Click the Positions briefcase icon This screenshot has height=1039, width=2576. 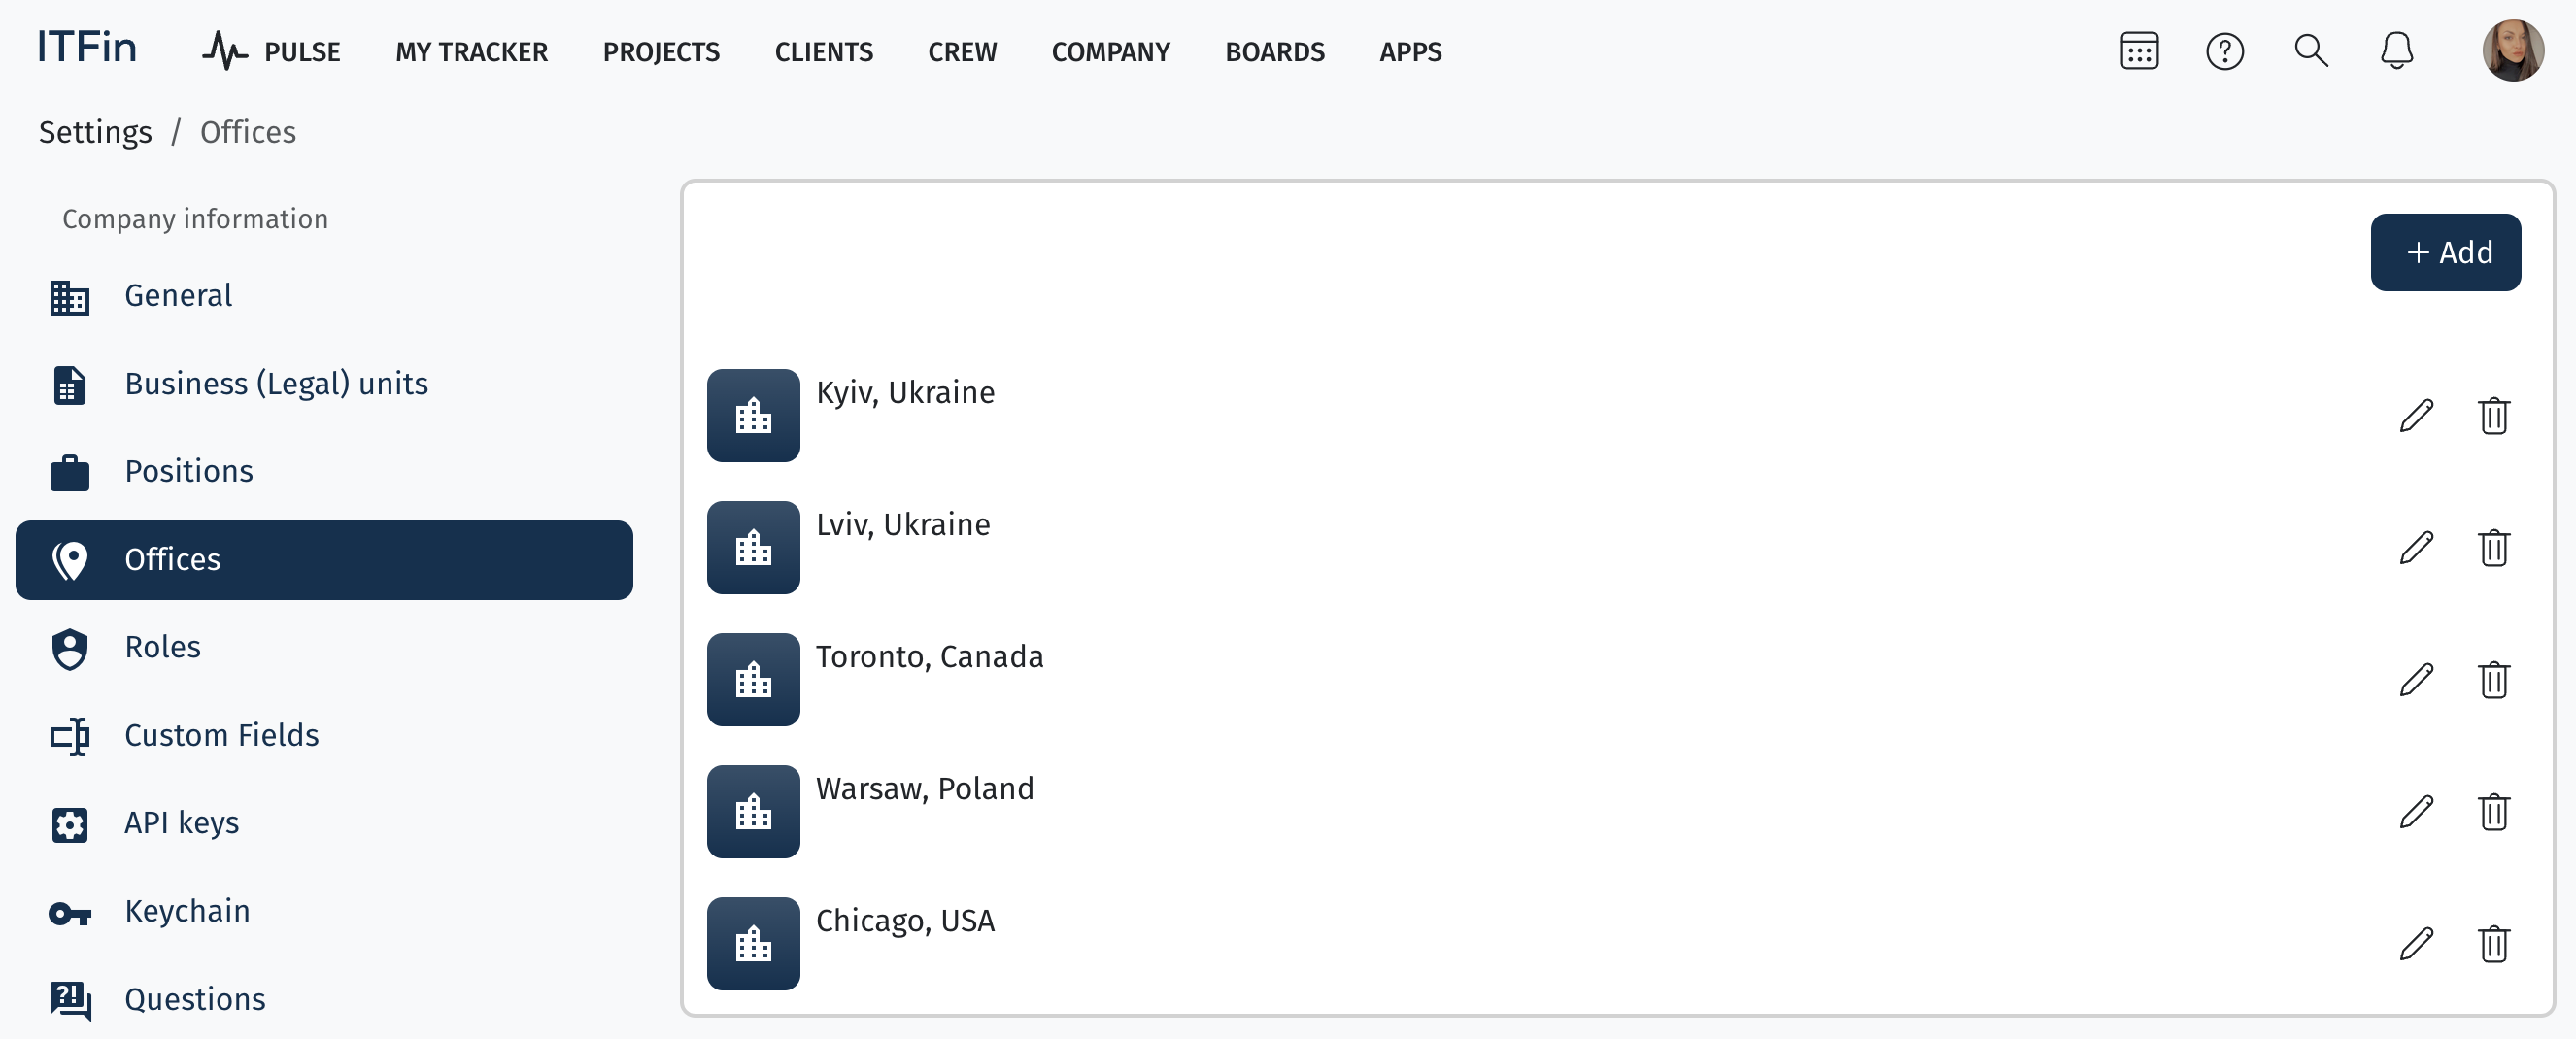(x=70, y=472)
